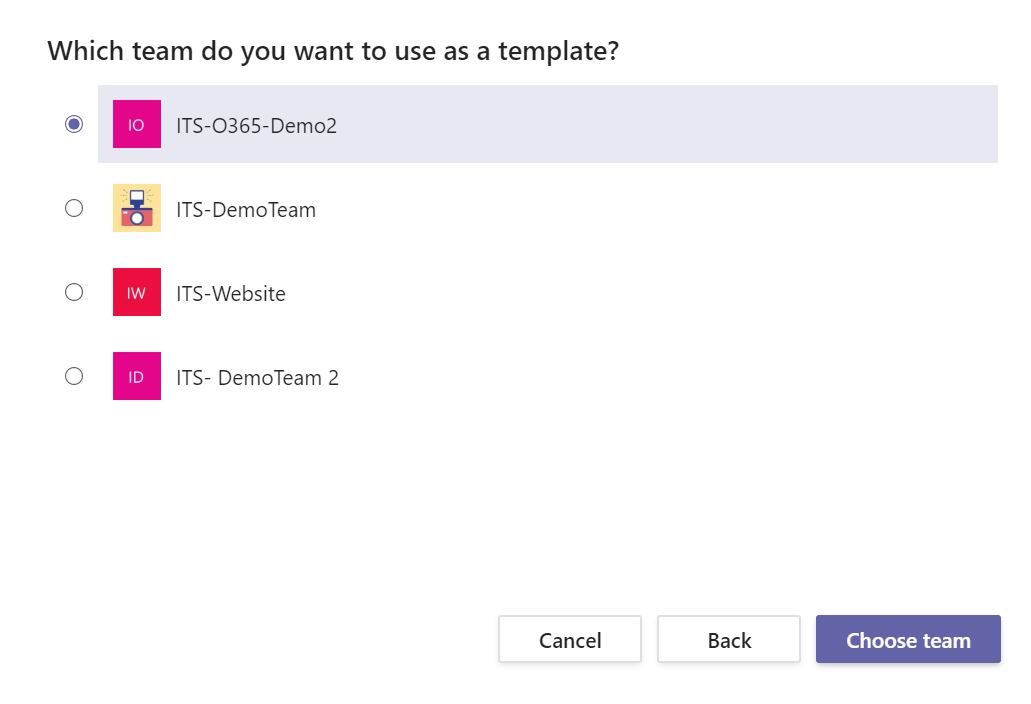Pick the ITS- DemoTeam 2 radio button

pos(74,377)
